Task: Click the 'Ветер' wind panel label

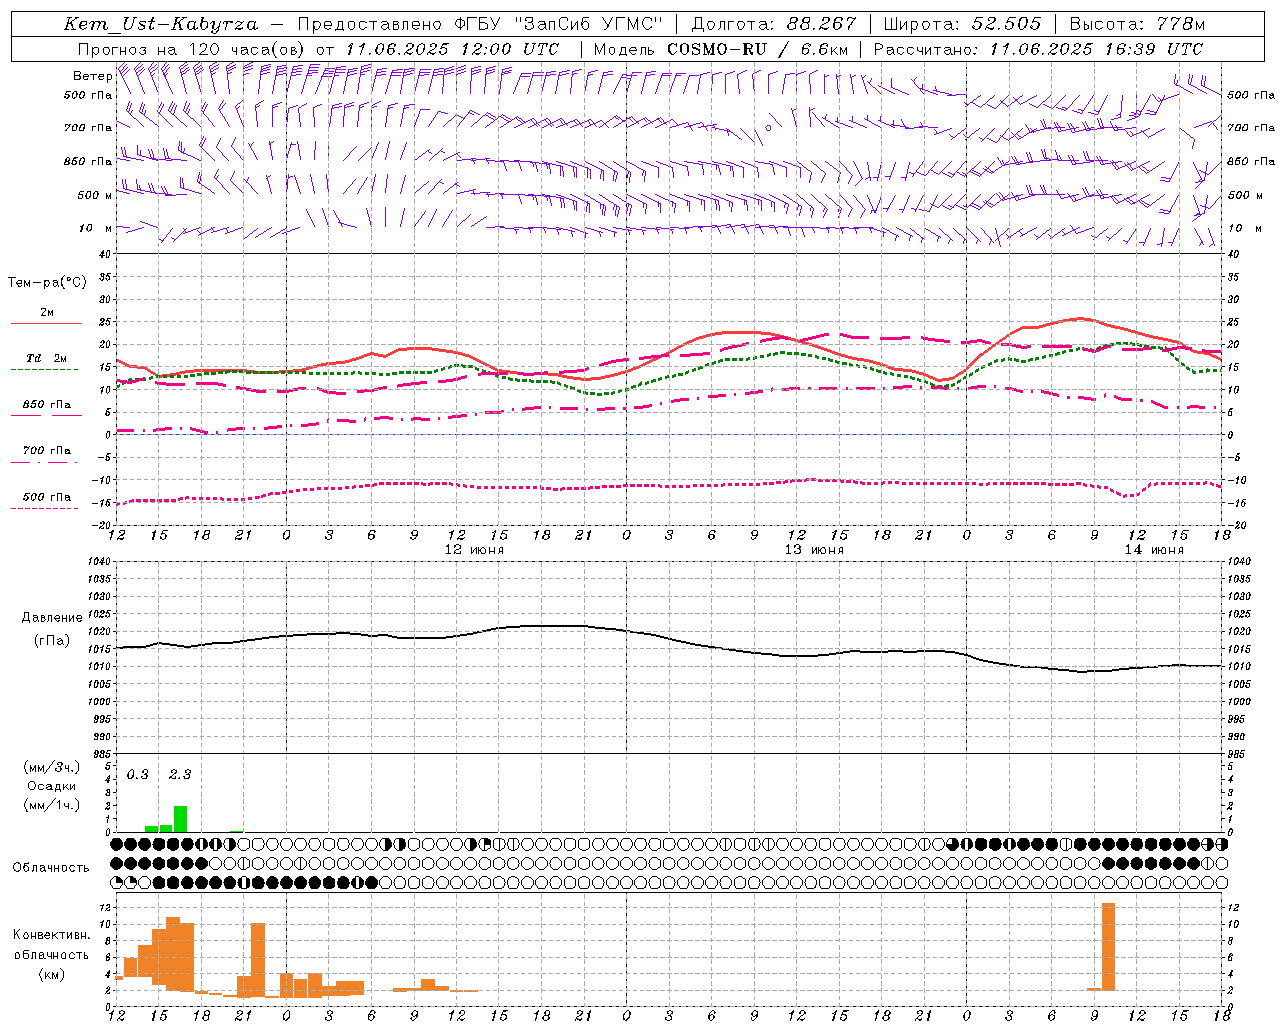Action: 92,76
